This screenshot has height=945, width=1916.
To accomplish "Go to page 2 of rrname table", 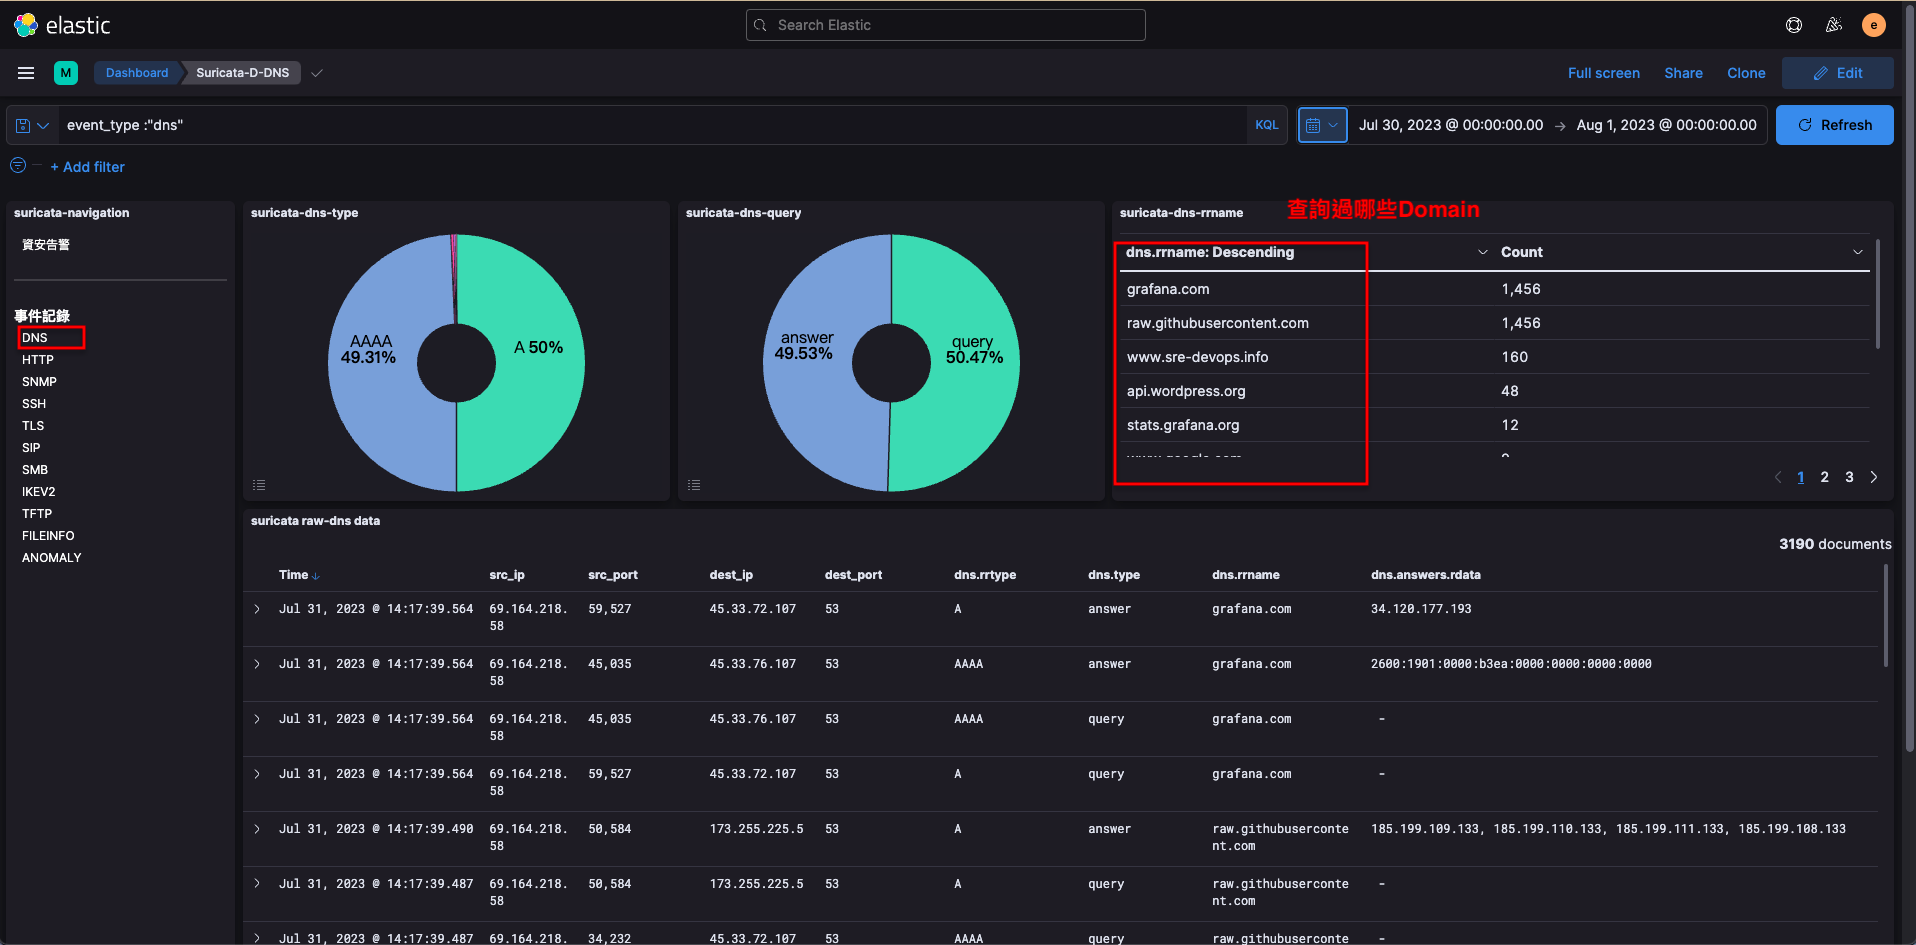I will click(1825, 477).
